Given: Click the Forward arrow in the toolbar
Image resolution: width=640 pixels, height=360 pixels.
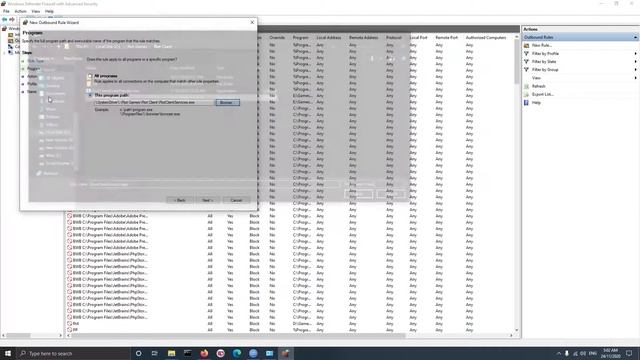Looking at the screenshot, I should point(12,19).
